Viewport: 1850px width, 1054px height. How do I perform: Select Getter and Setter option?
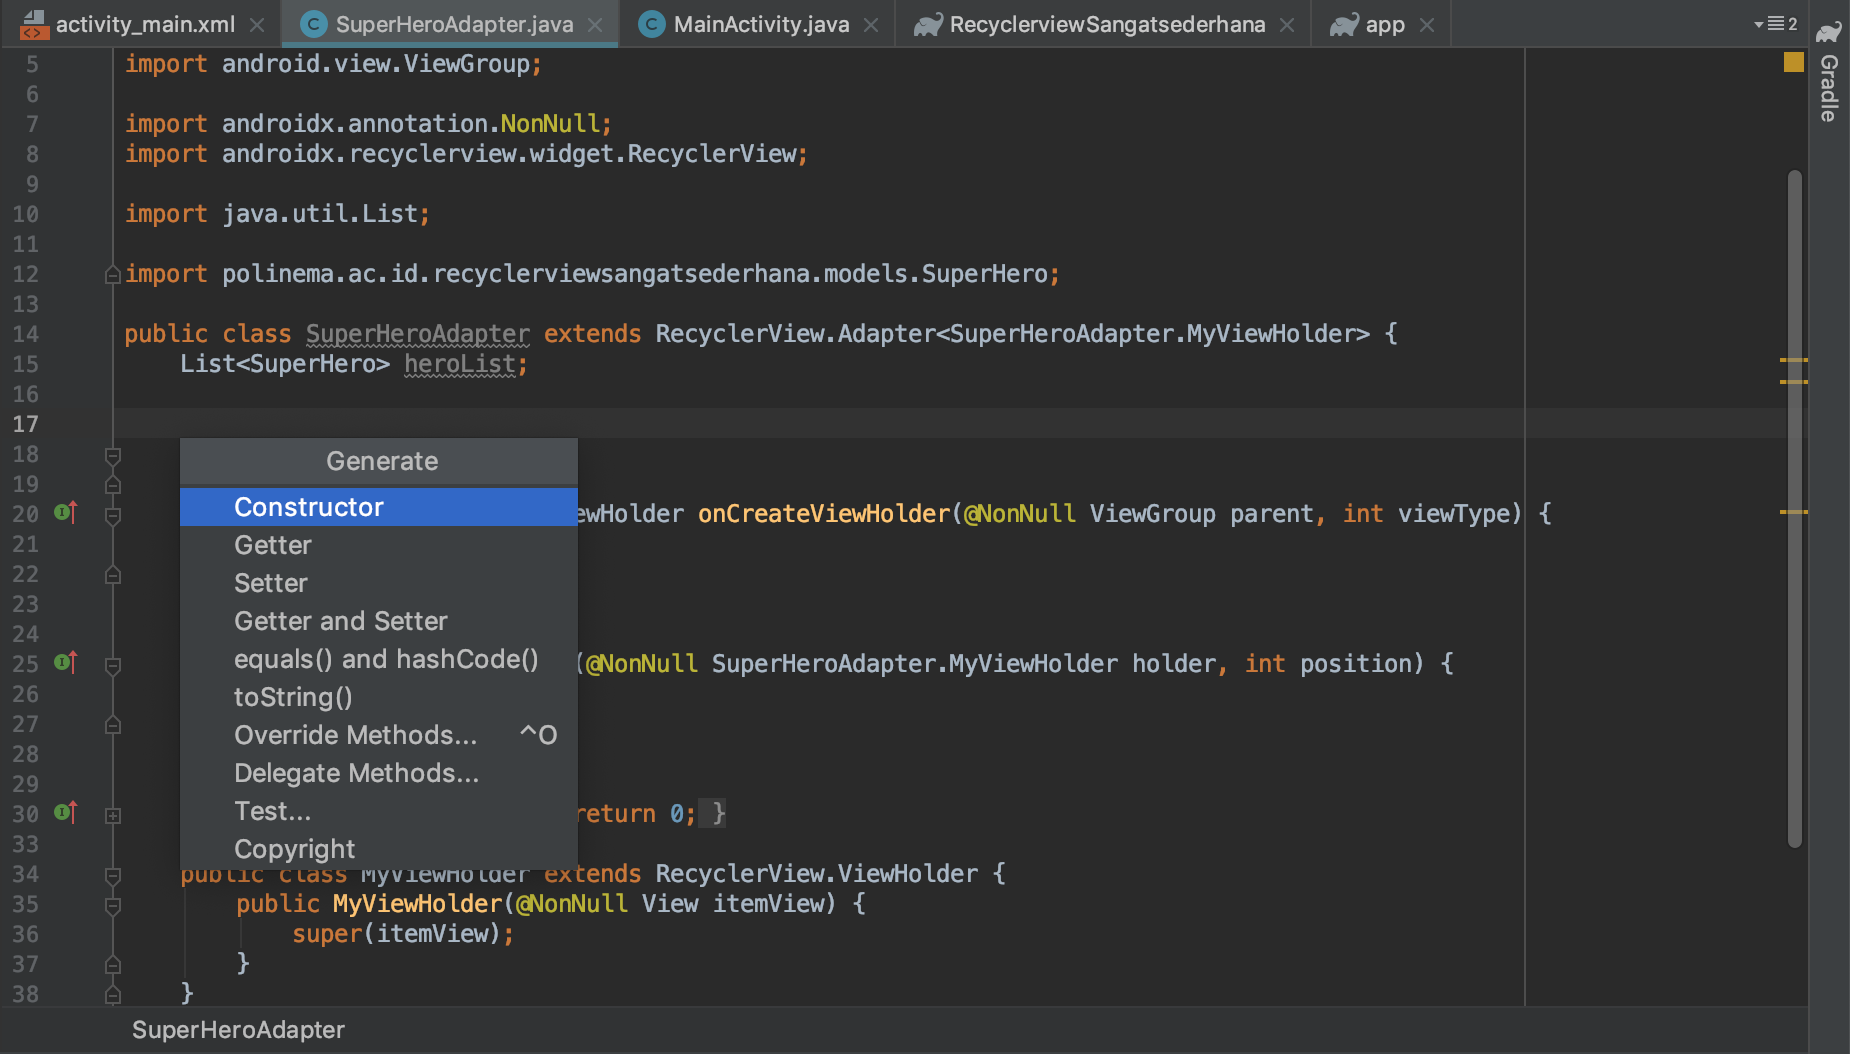tap(378, 621)
